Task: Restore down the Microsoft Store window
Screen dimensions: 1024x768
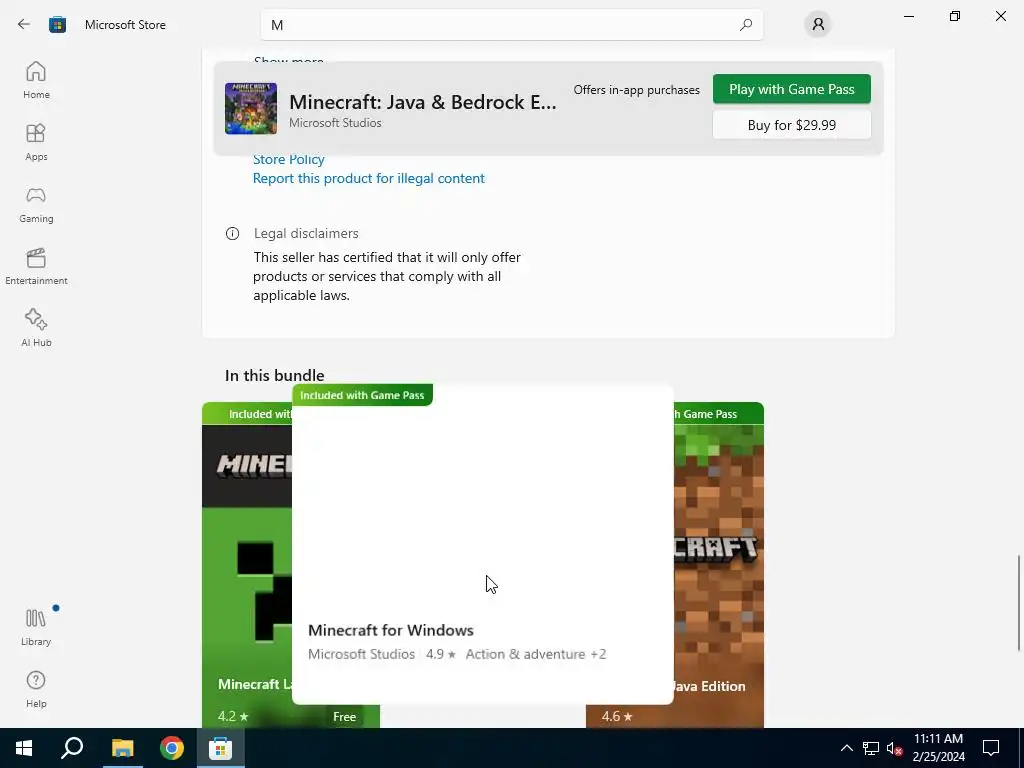Action: (x=955, y=16)
